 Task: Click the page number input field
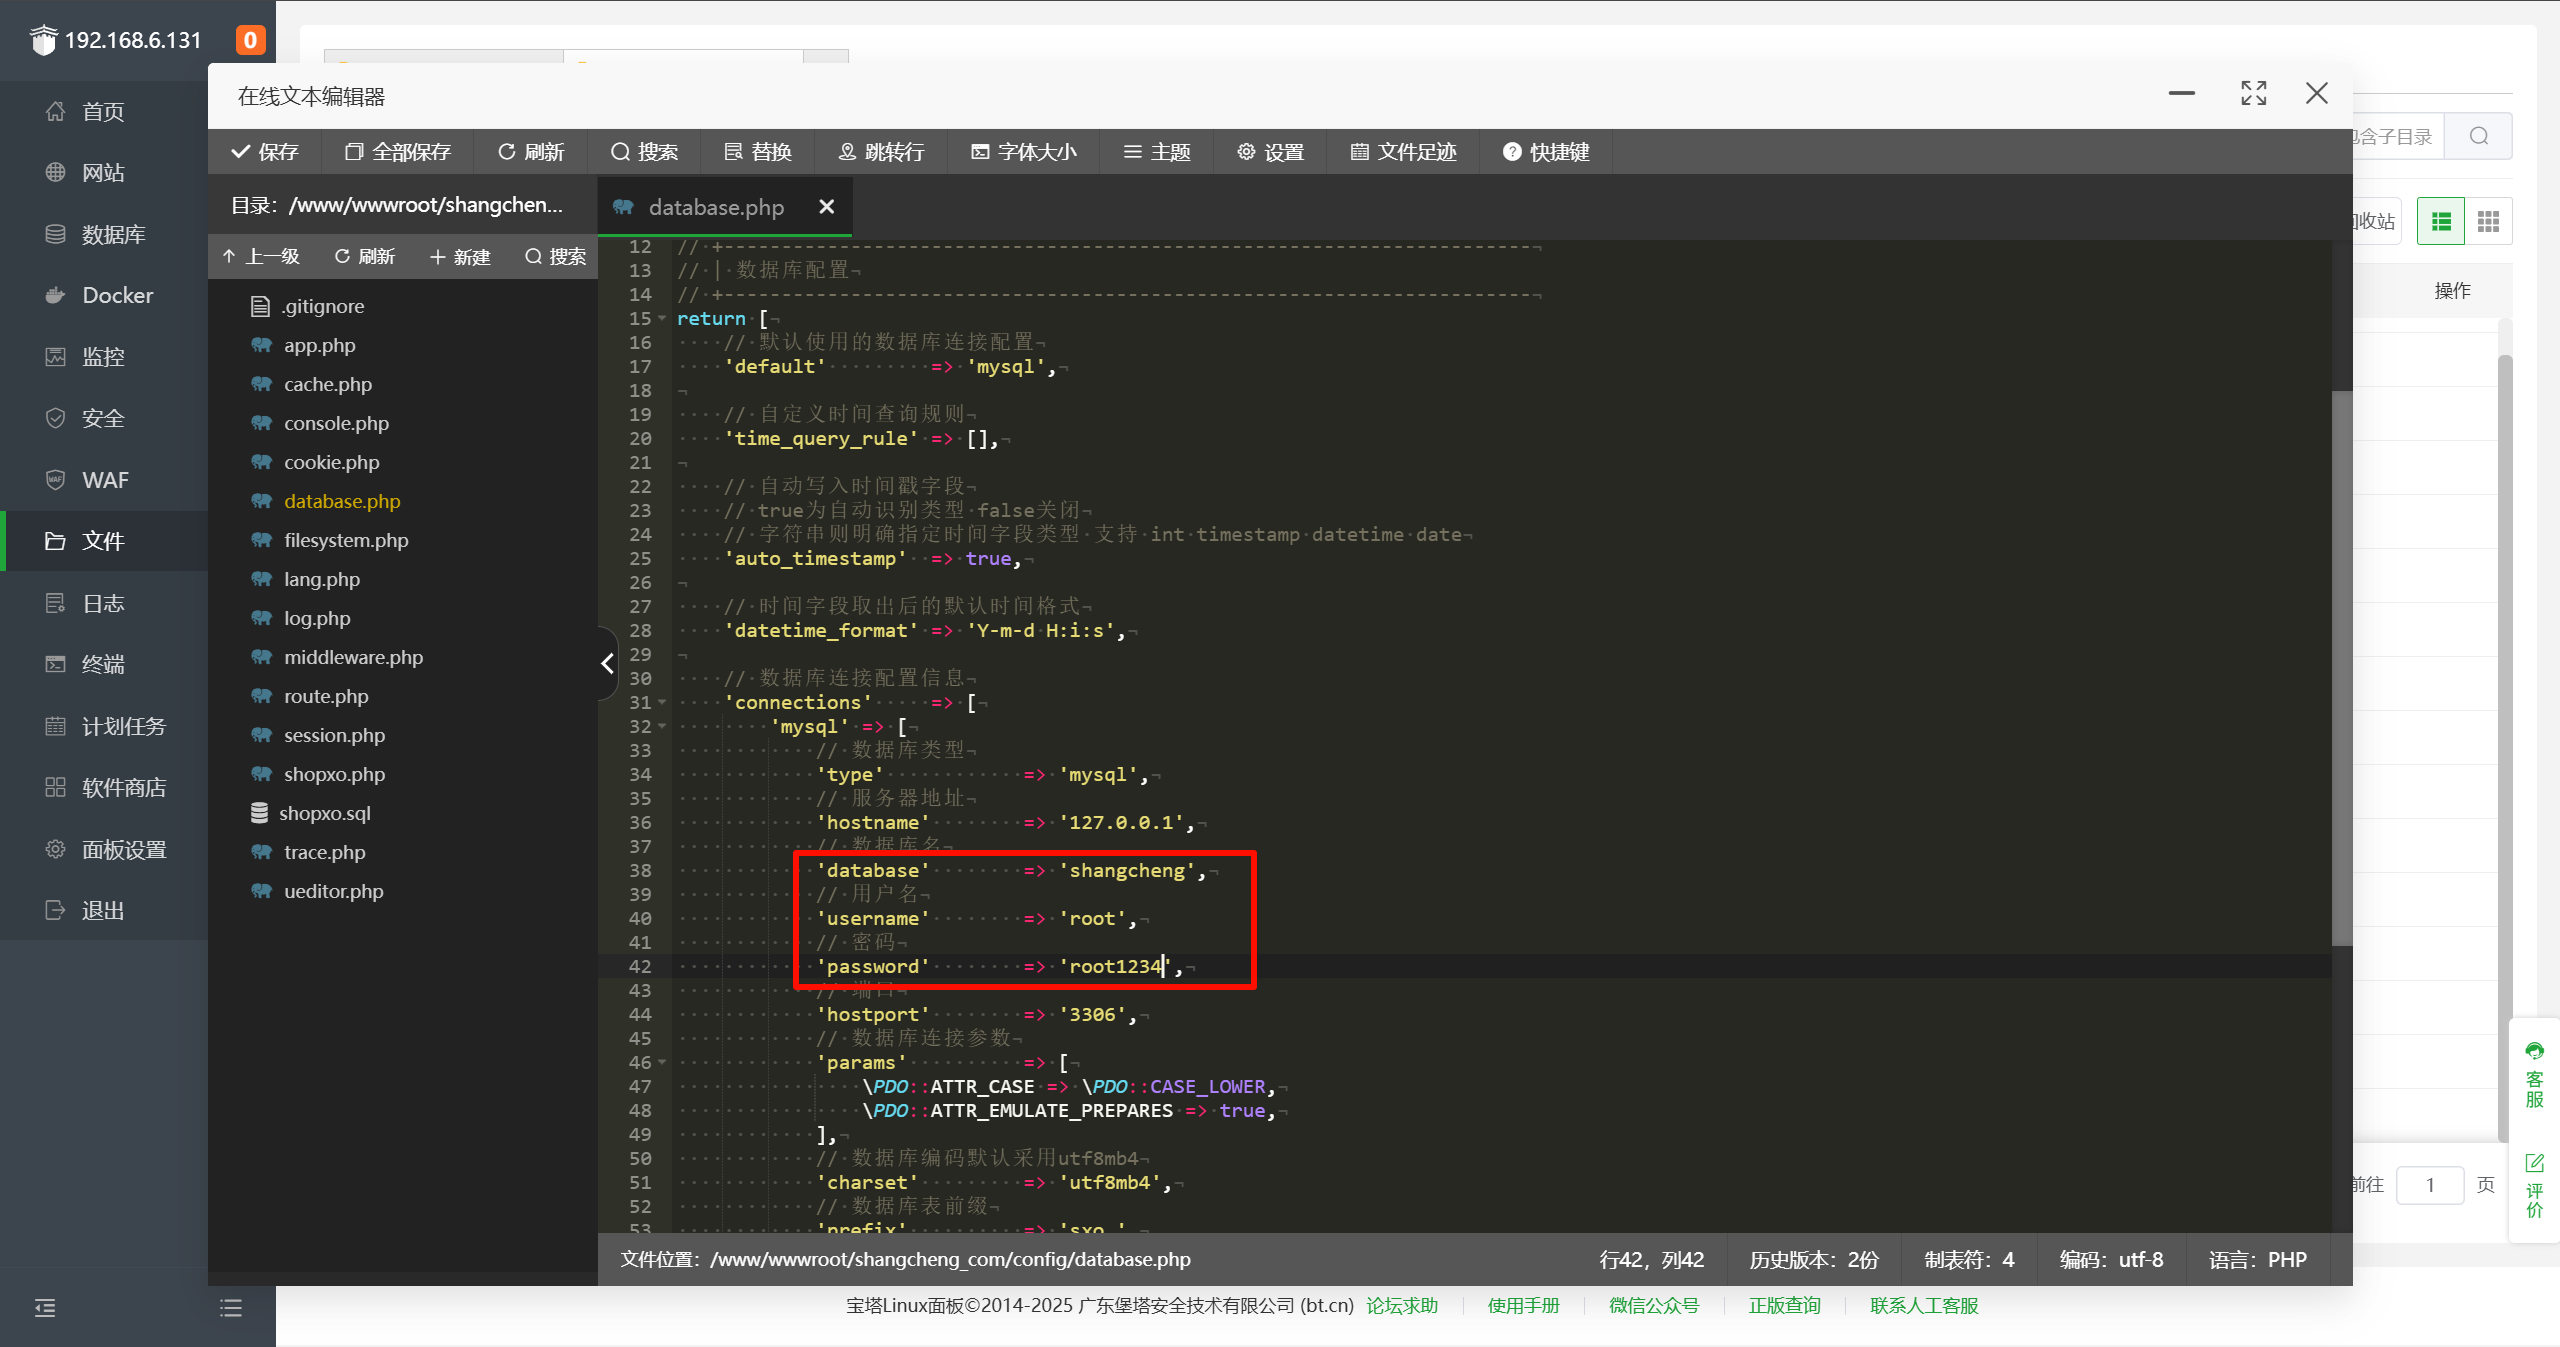point(2430,1185)
